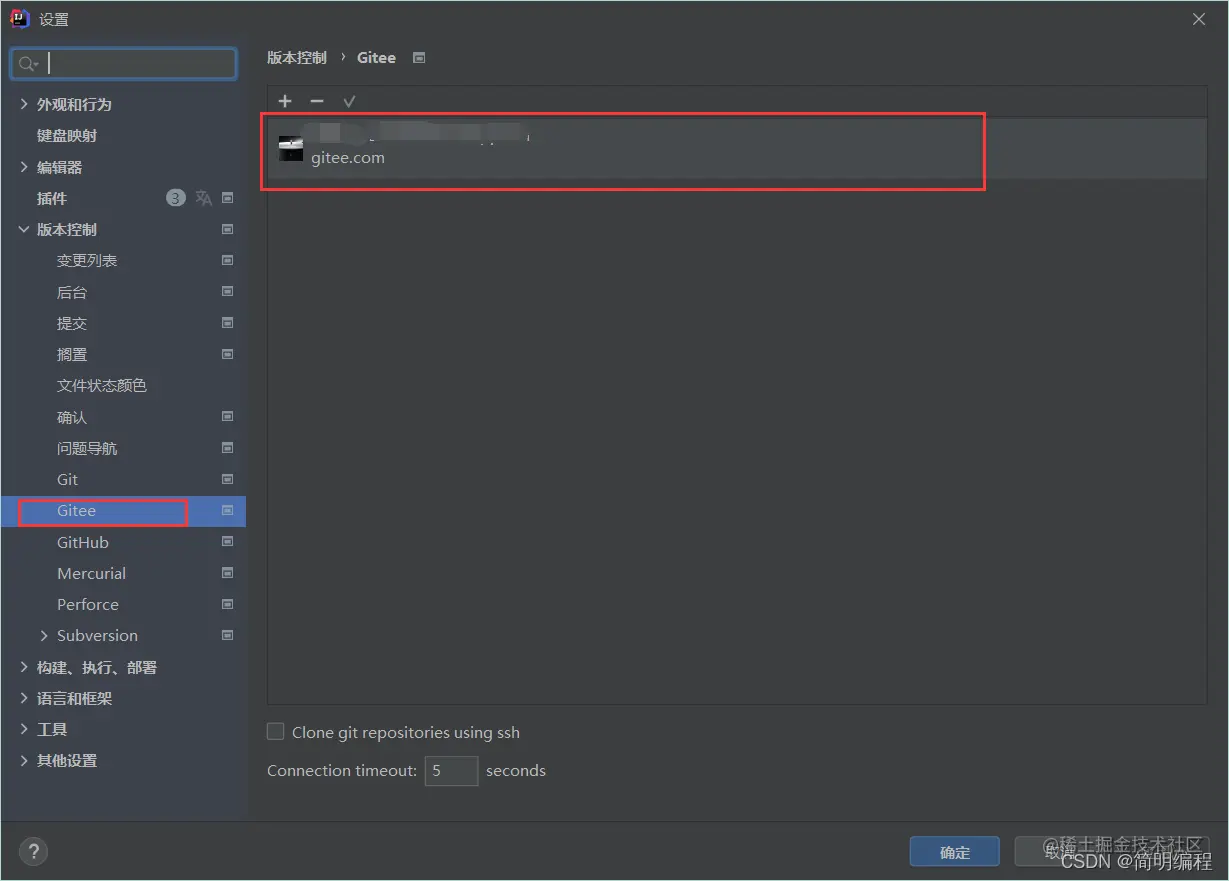Select 后台 settings page
Screen dimensions: 1229x881
pos(72,292)
